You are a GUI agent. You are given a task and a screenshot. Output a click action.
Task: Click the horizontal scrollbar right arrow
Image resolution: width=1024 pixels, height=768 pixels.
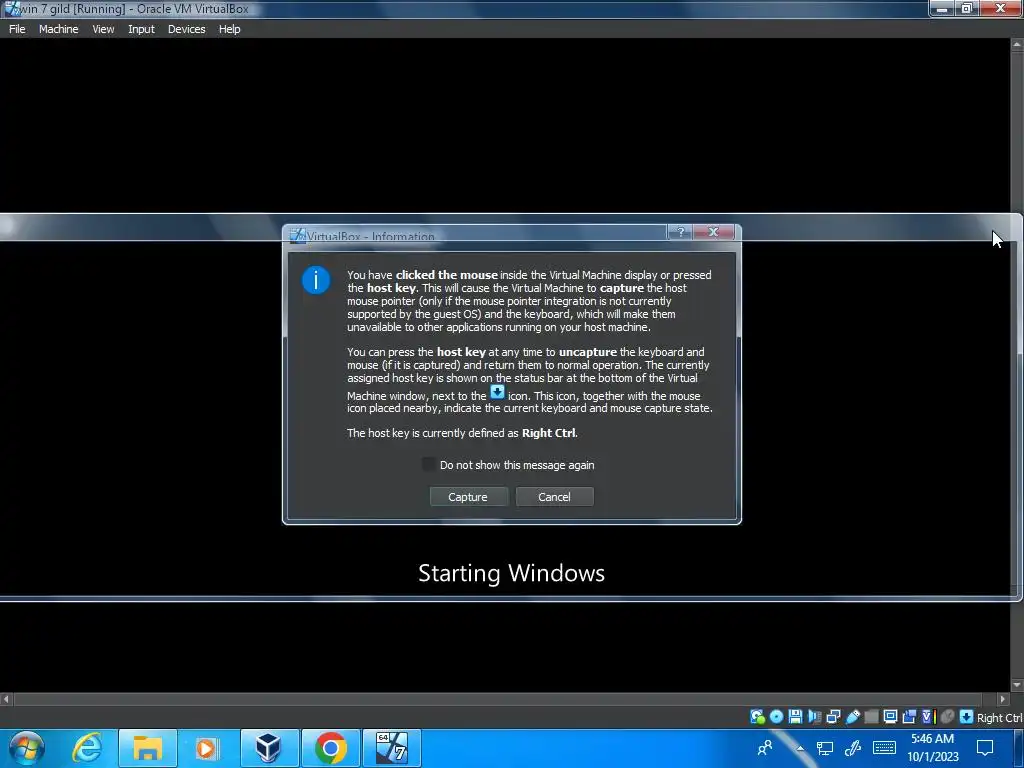[x=1003, y=699]
